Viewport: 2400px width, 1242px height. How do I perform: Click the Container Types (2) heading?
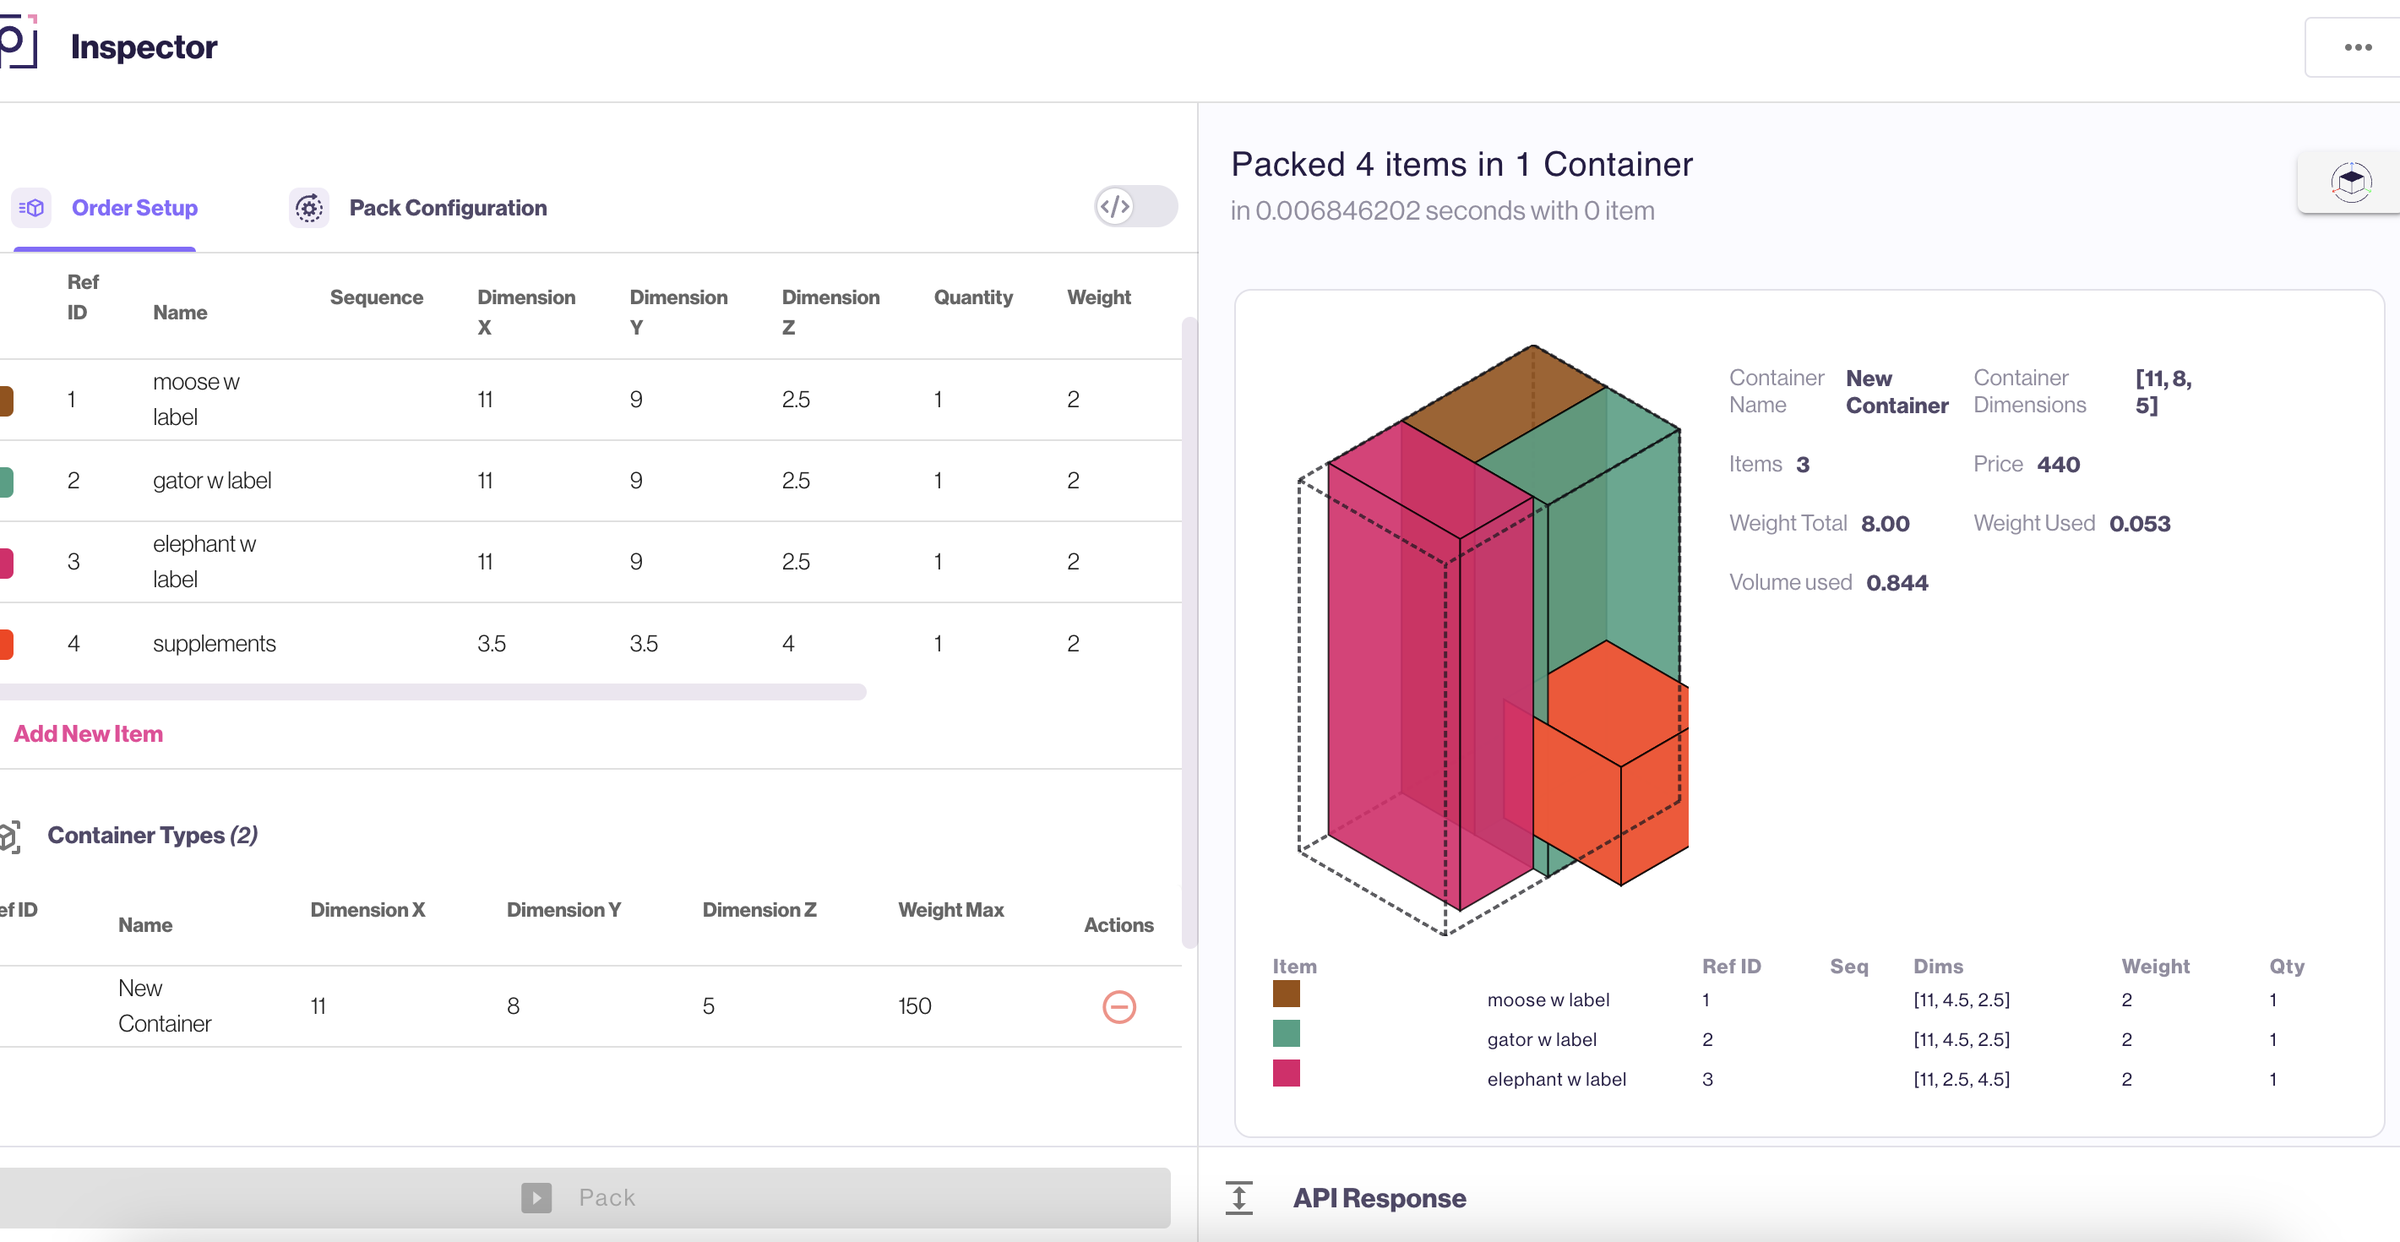152,836
